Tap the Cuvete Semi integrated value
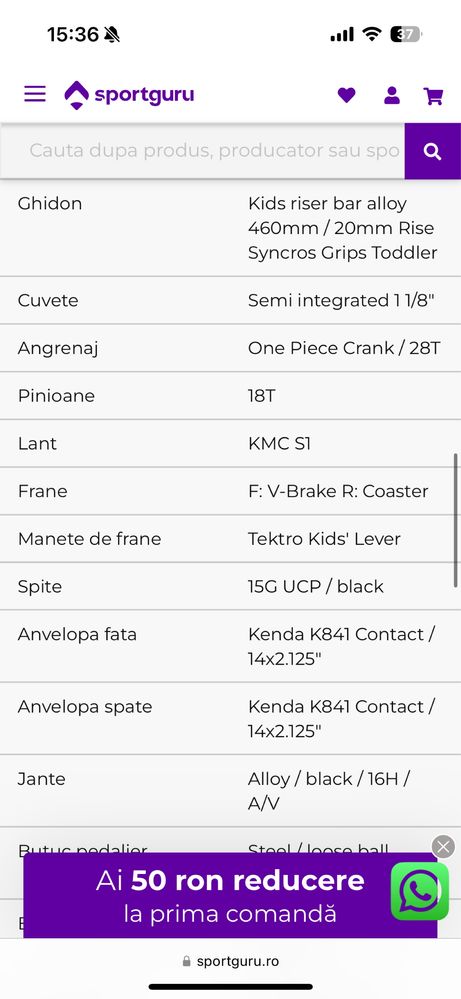 pos(341,300)
